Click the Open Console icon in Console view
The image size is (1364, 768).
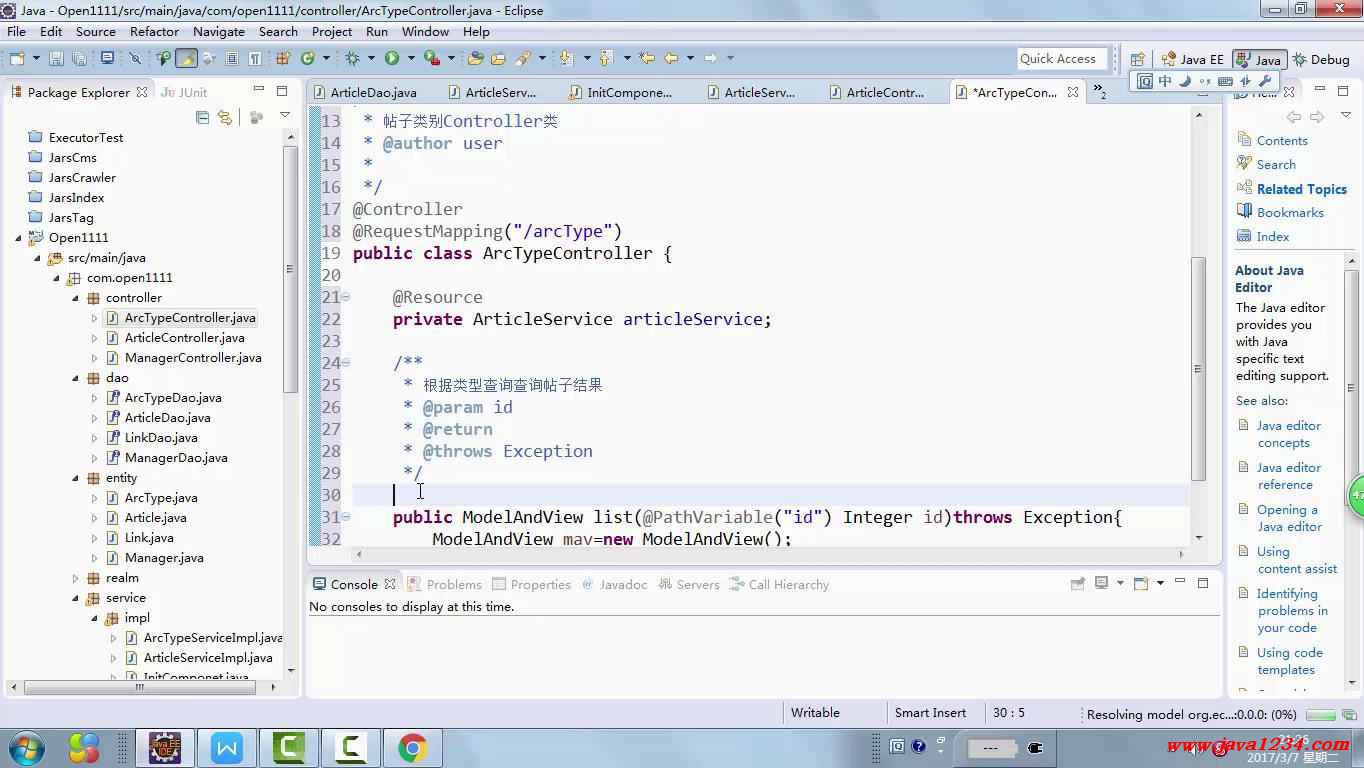tap(1141, 584)
